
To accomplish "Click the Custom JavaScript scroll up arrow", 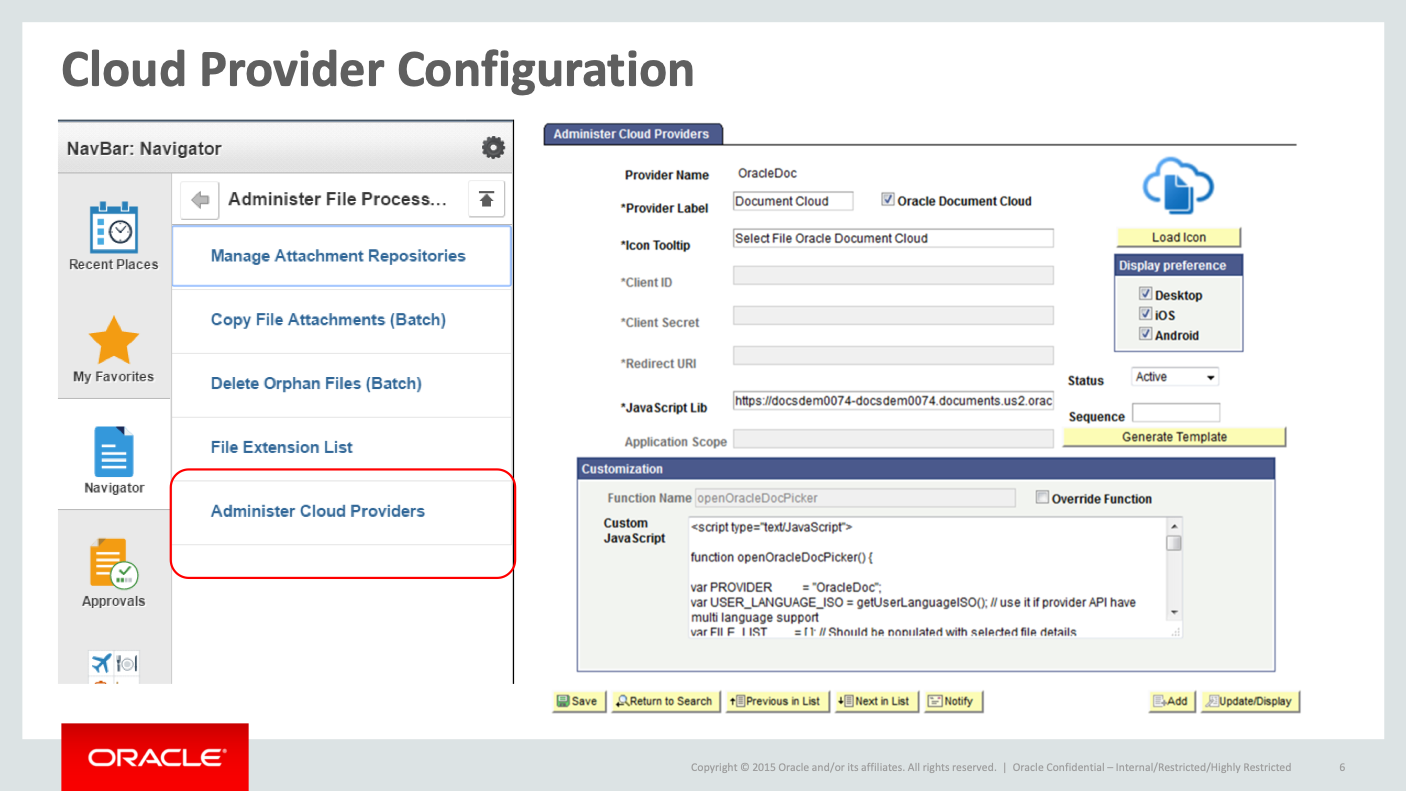I will [1174, 527].
